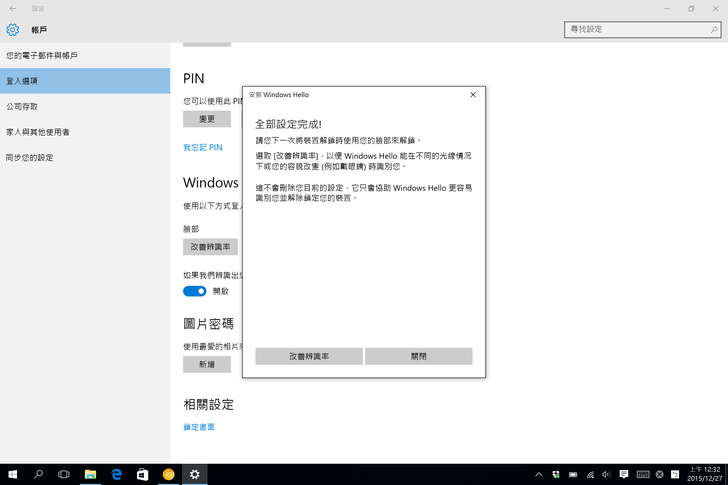Go back with the arrow icon
728x485 pixels.
(x=13, y=8)
